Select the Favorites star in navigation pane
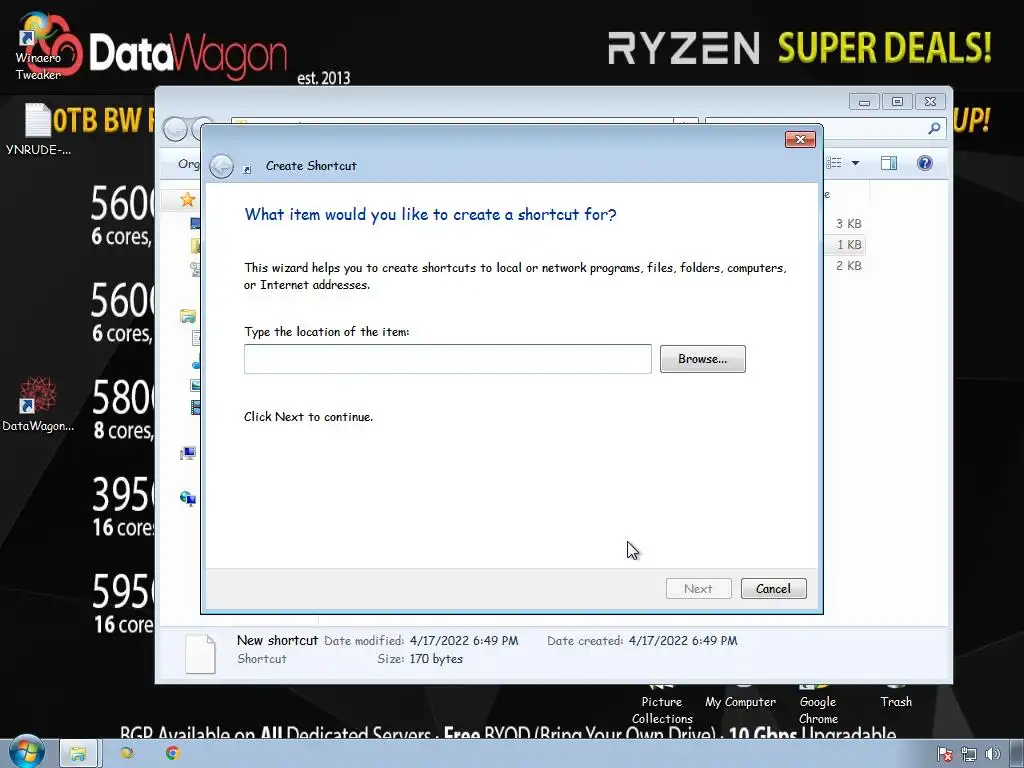The width and height of the screenshot is (1024, 768). pyautogui.click(x=187, y=199)
